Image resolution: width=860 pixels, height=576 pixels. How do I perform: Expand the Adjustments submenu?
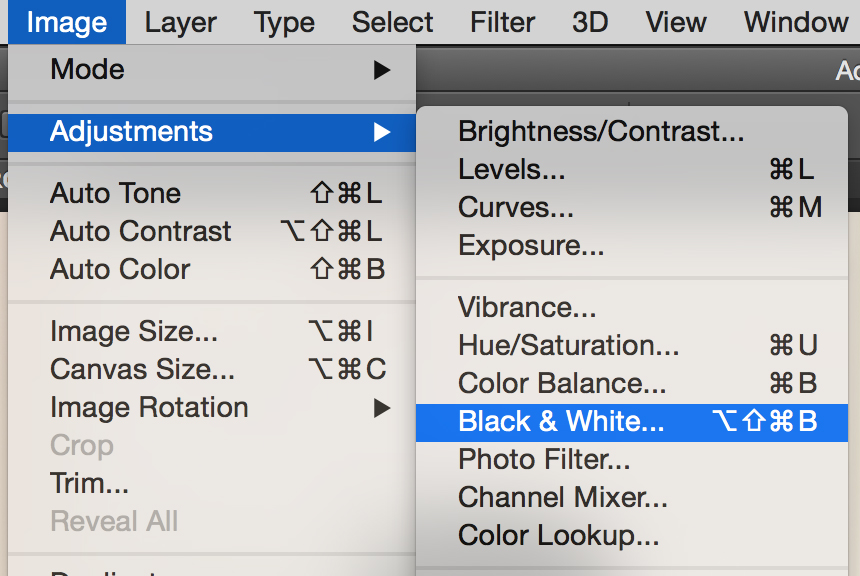(212, 132)
